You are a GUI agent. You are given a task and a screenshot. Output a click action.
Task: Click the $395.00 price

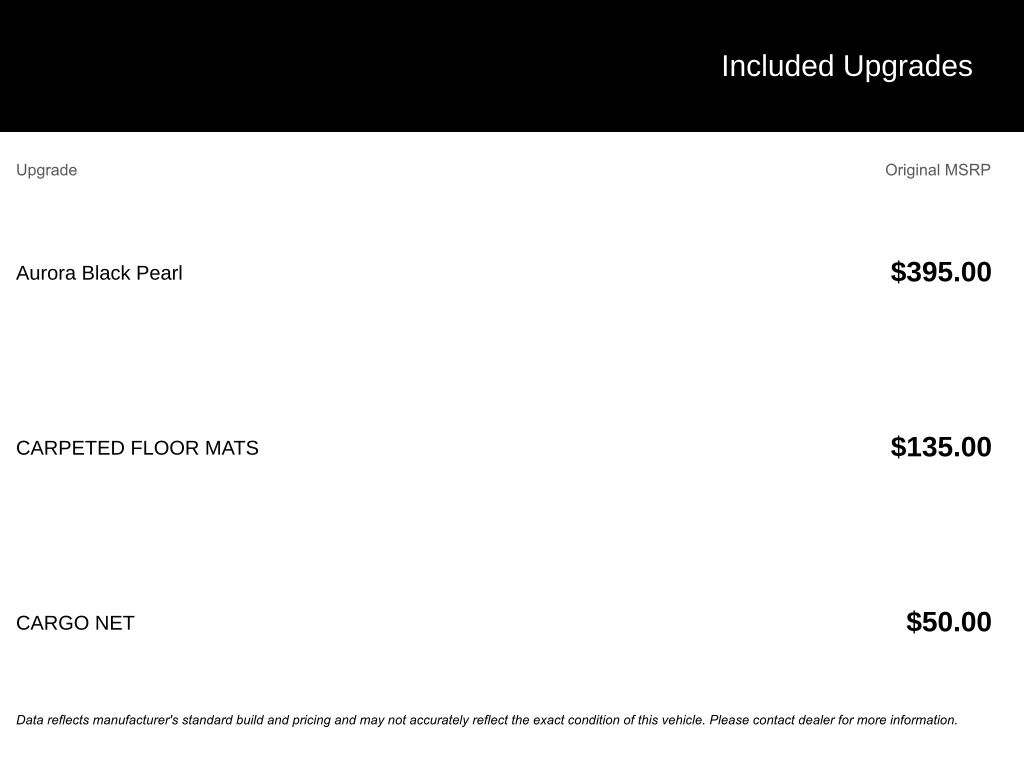[940, 272]
